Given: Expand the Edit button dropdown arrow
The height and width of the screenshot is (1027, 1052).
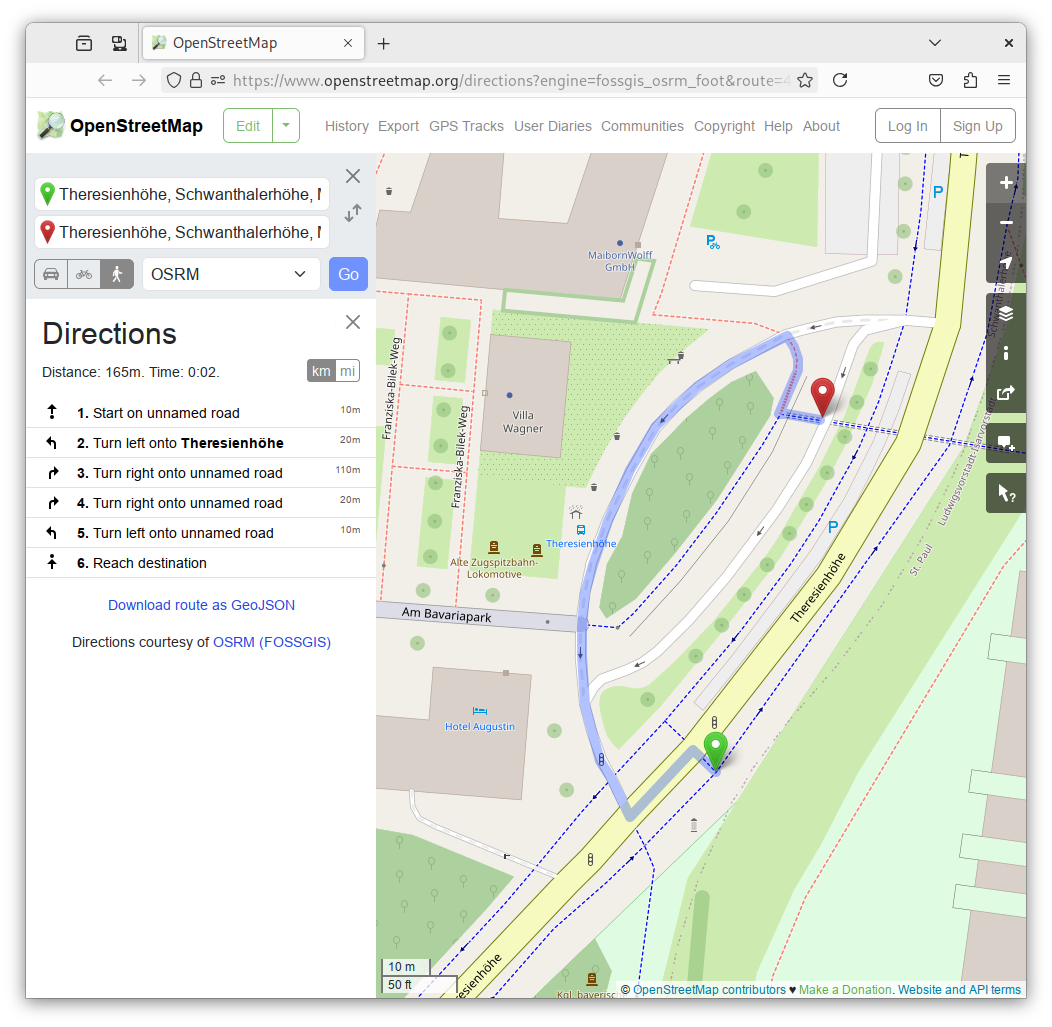Looking at the screenshot, I should (286, 126).
